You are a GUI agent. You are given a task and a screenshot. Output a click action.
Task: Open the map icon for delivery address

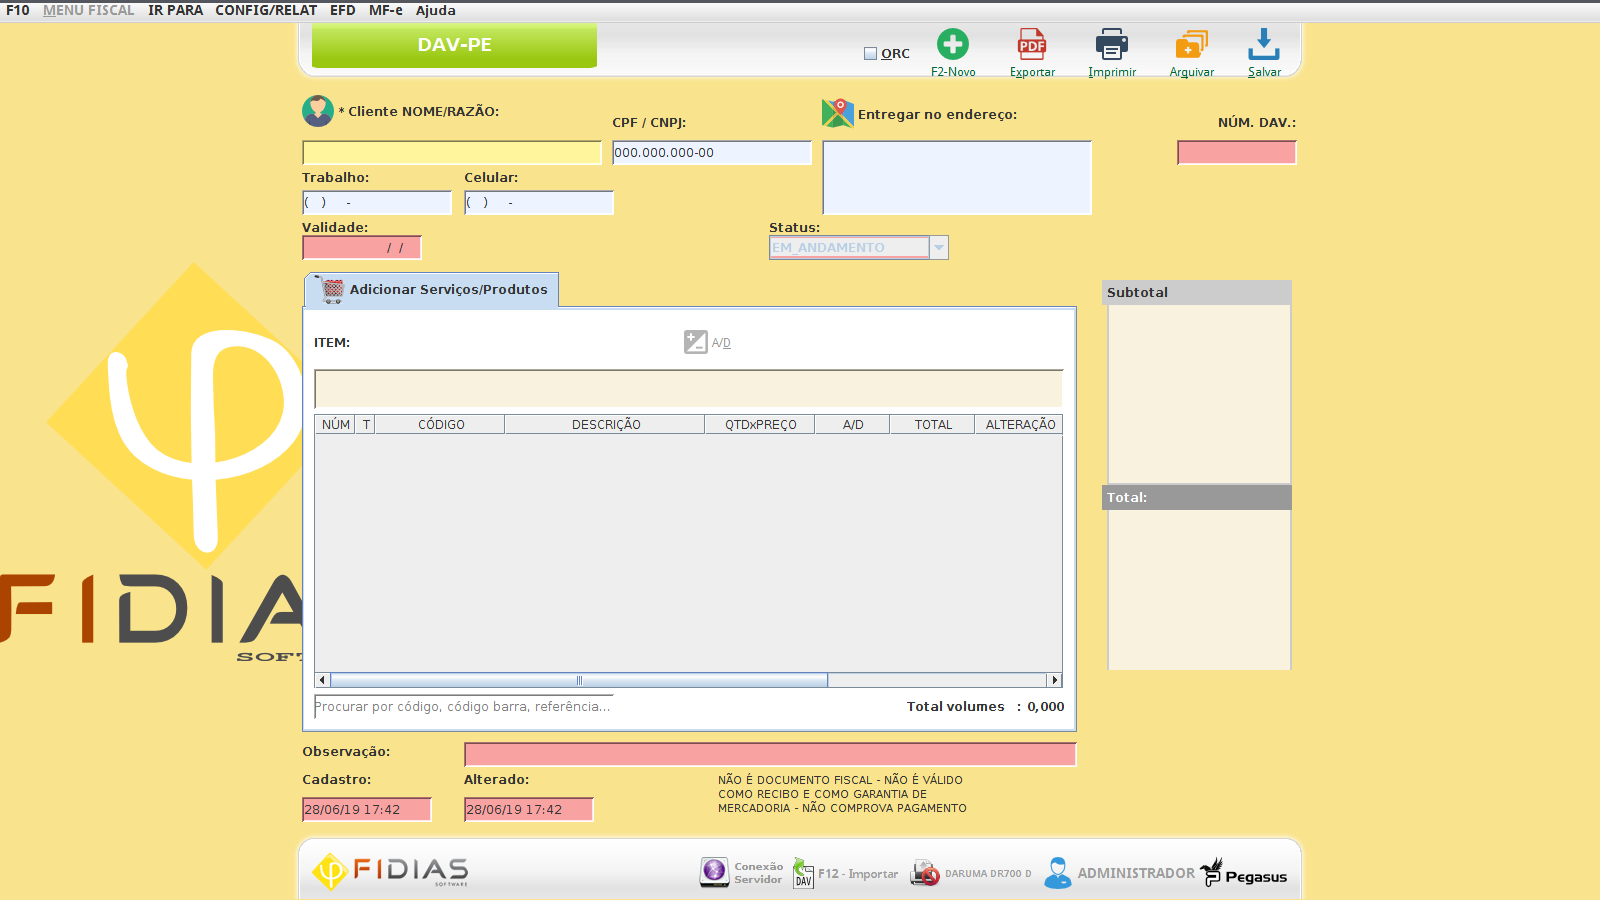pyautogui.click(x=837, y=113)
